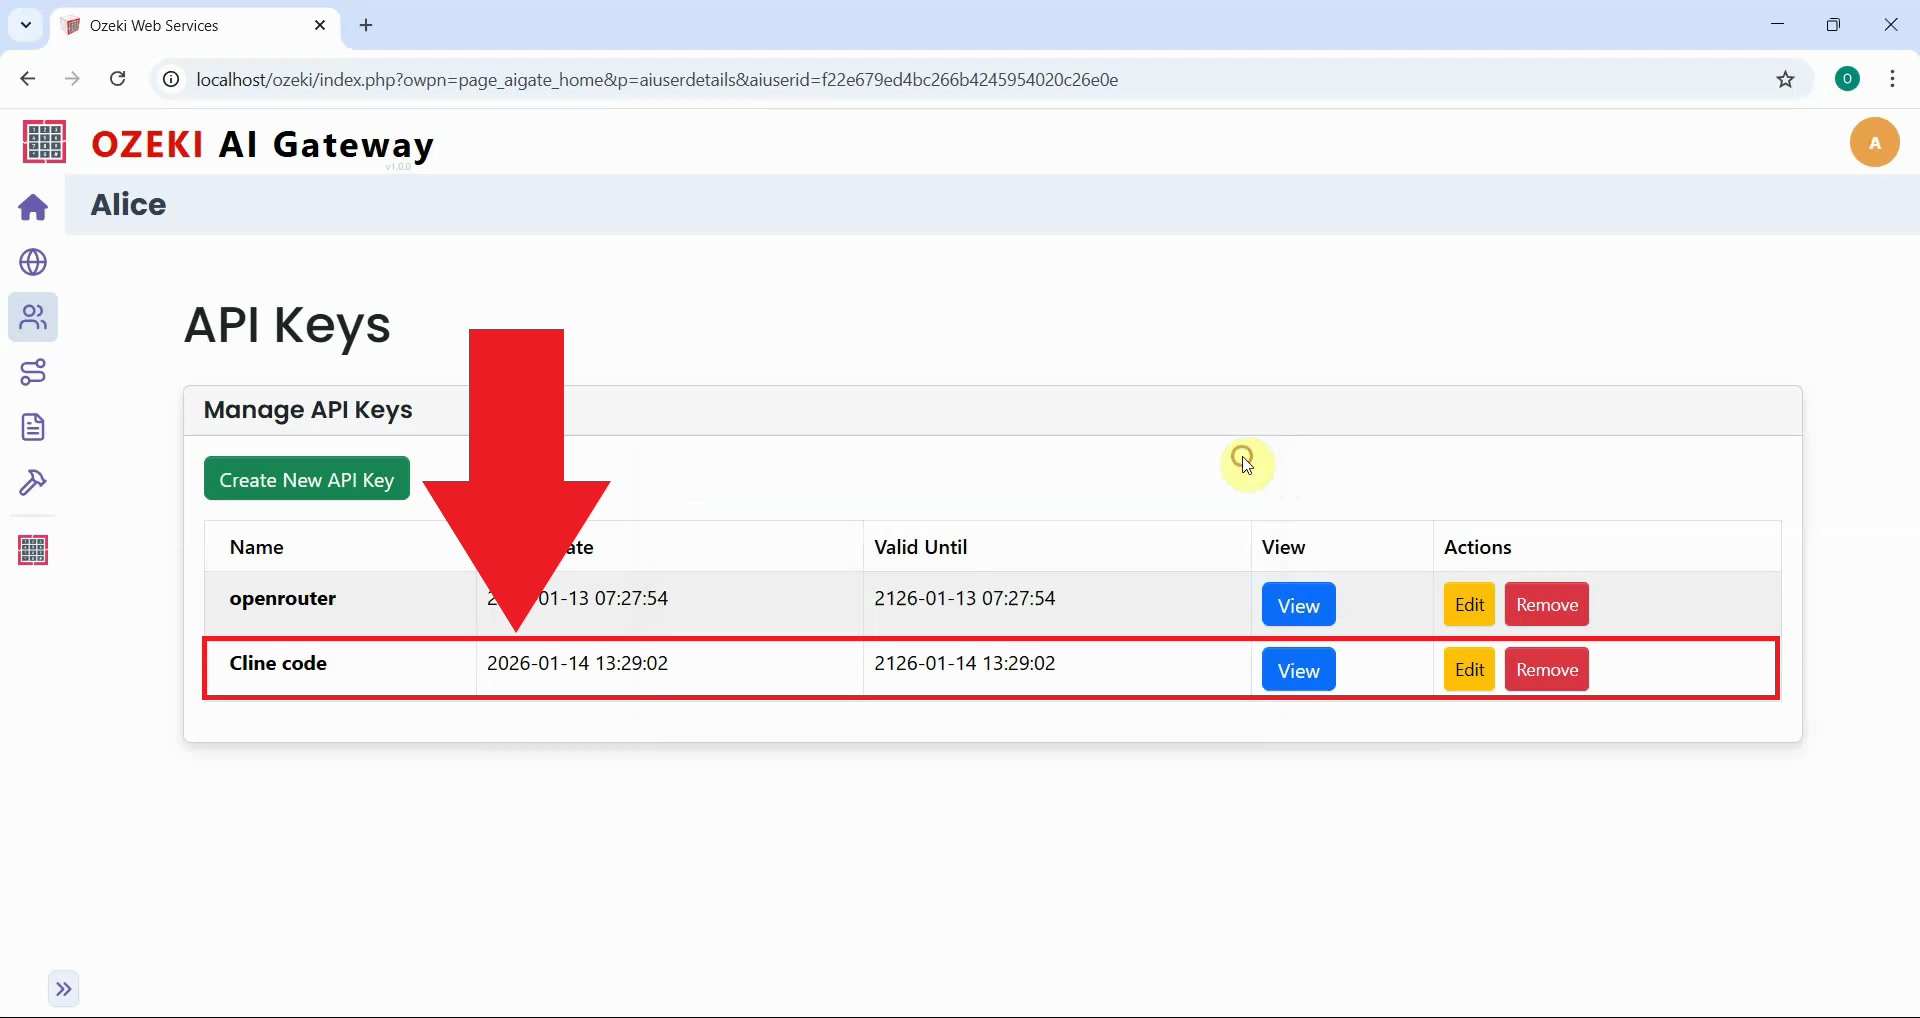Click the Ozeki grid icon at sidebar bottom
Viewport: 1920px width, 1018px height.
[33, 549]
